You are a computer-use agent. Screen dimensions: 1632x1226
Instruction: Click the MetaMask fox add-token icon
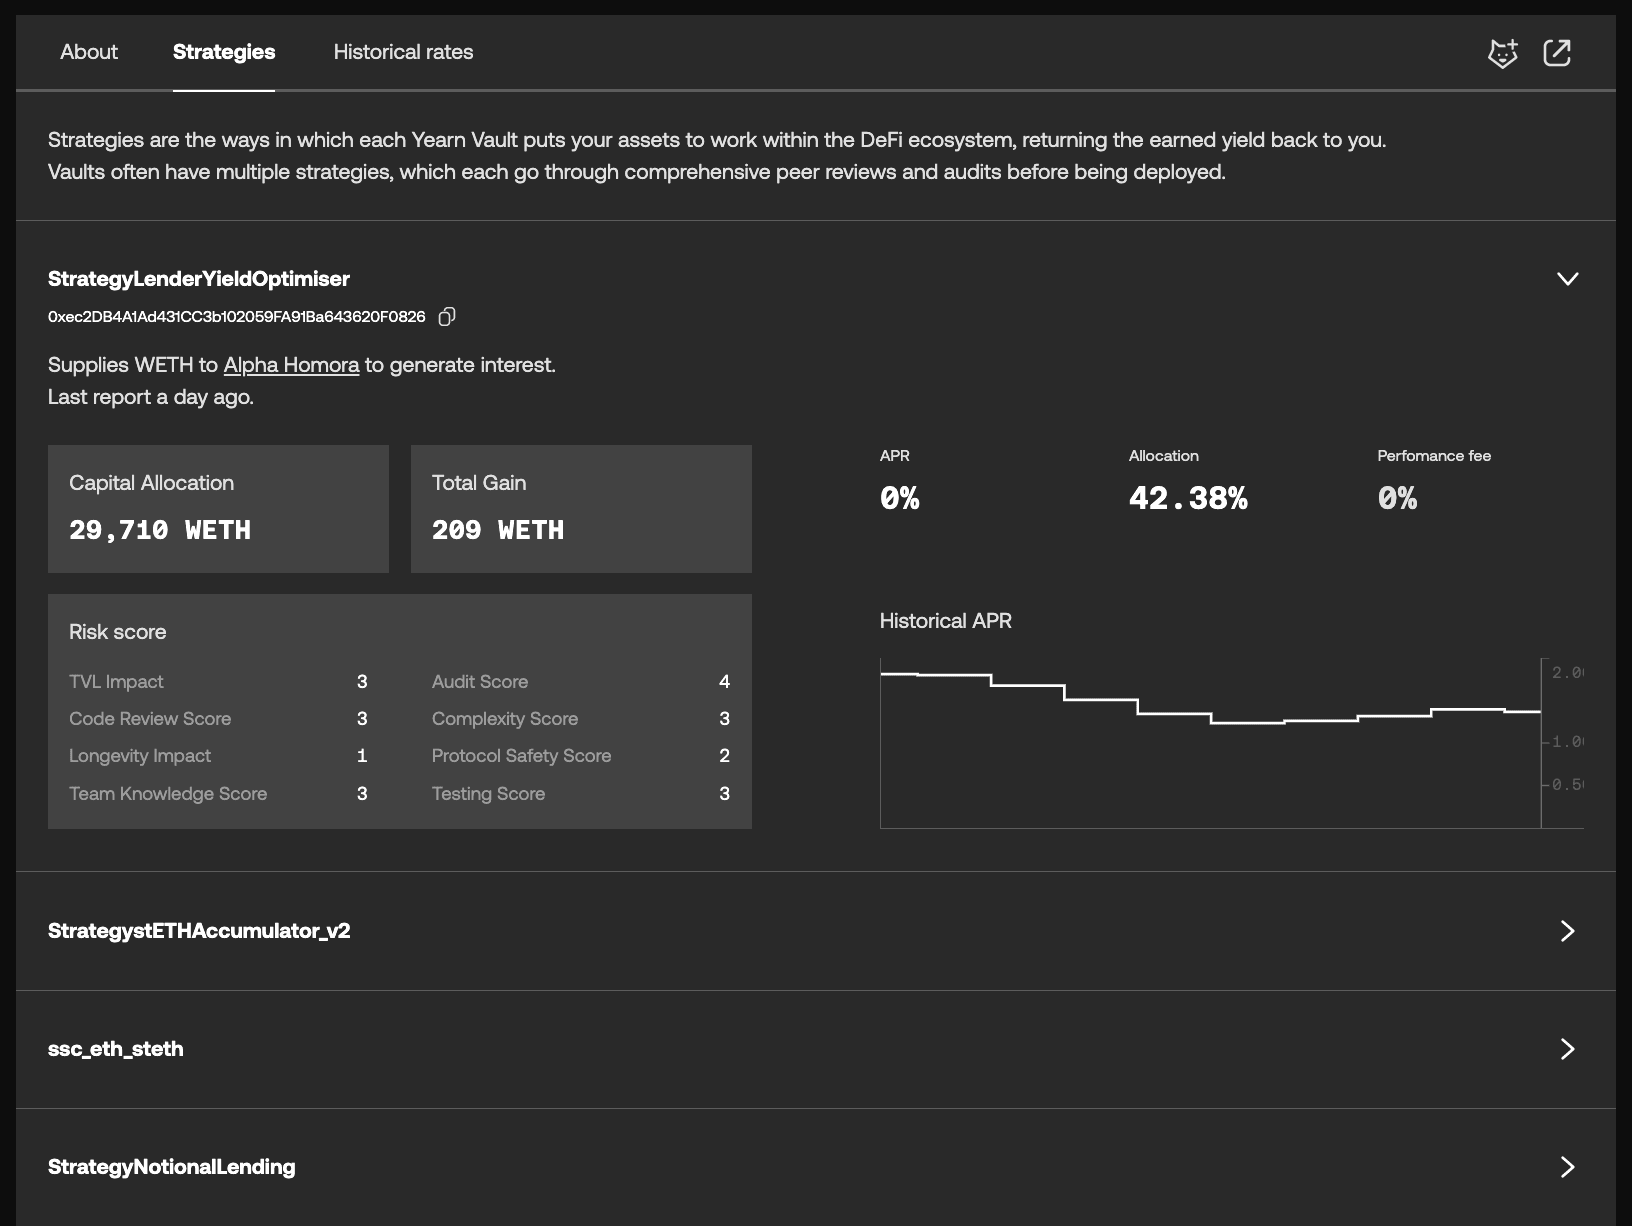(1503, 53)
